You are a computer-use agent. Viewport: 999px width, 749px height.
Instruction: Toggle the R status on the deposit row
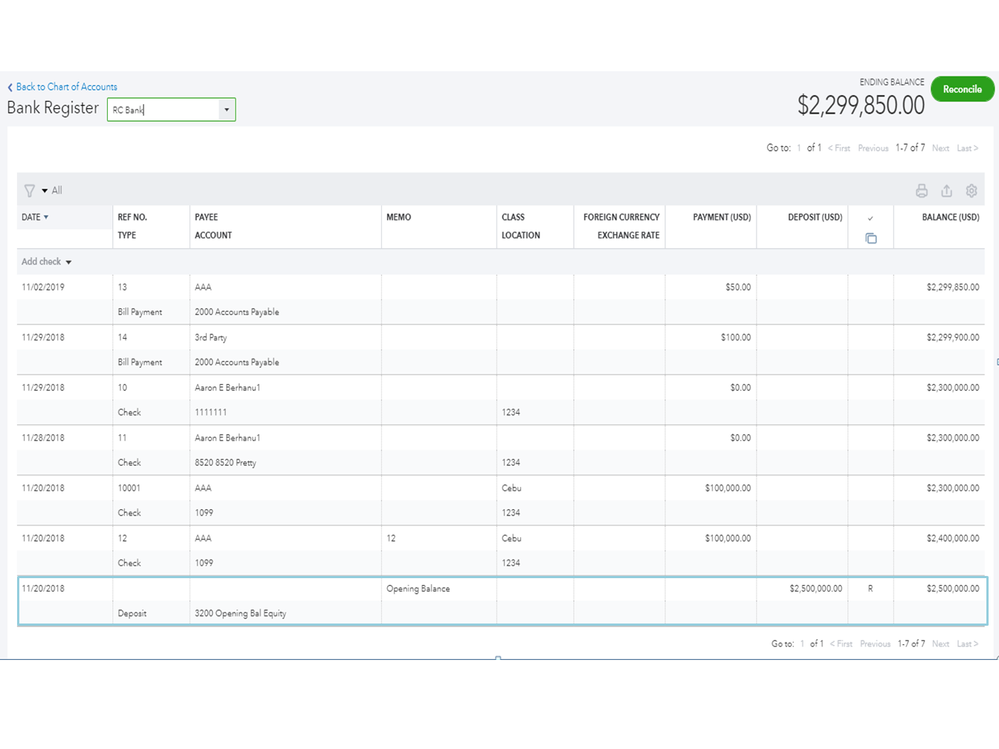[870, 589]
